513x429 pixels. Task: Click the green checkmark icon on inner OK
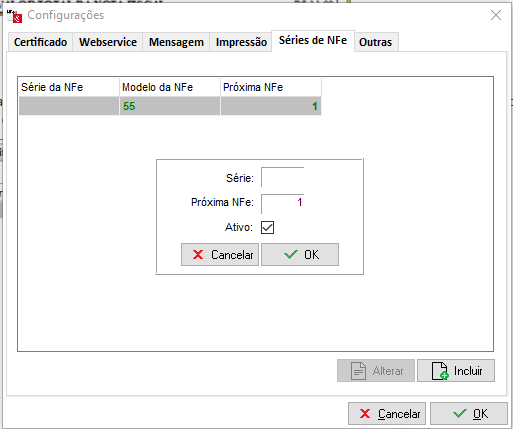click(291, 255)
